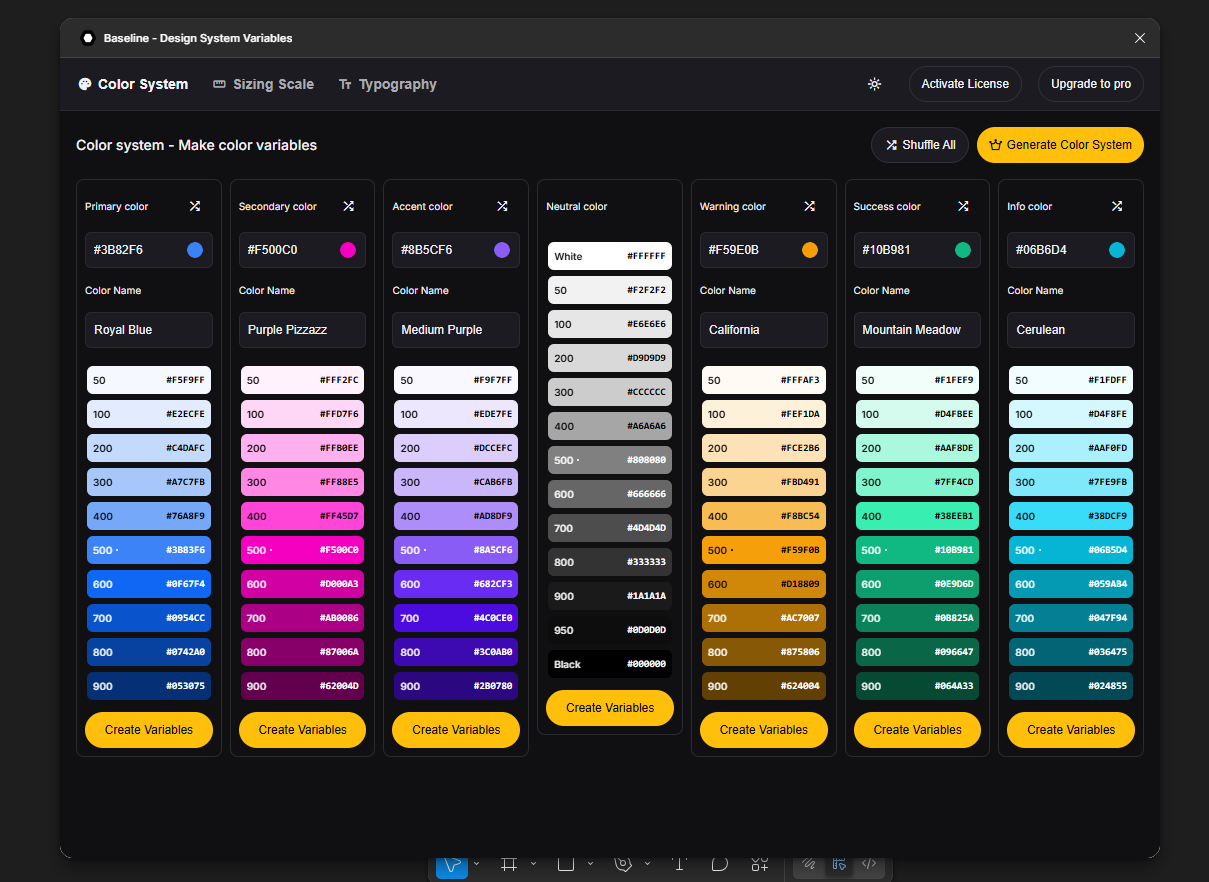This screenshot has height=882, width=1209.
Task: Expand the Frame tool dropdown chevron
Action: coord(533,864)
